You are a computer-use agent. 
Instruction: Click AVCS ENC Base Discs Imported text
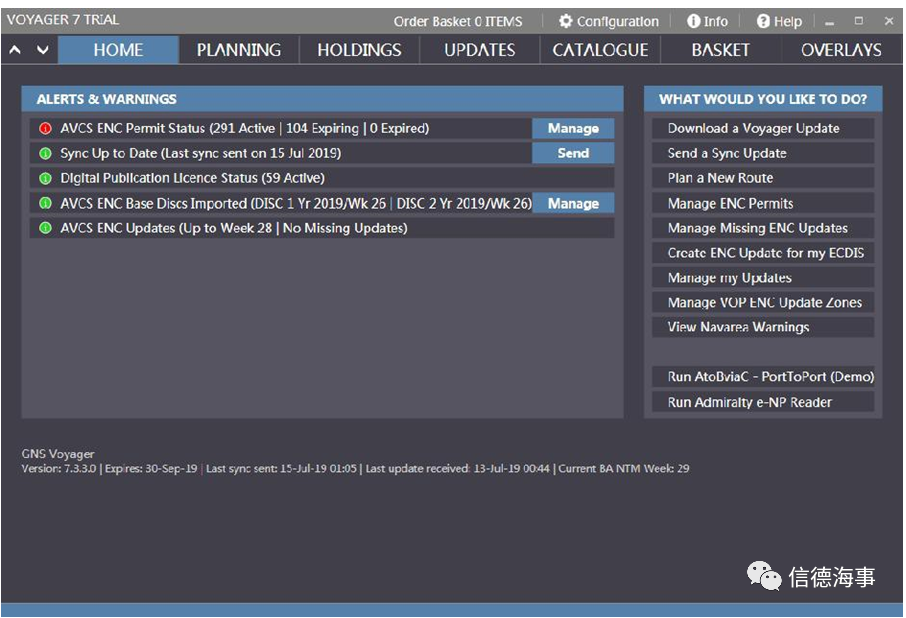click(x=296, y=203)
